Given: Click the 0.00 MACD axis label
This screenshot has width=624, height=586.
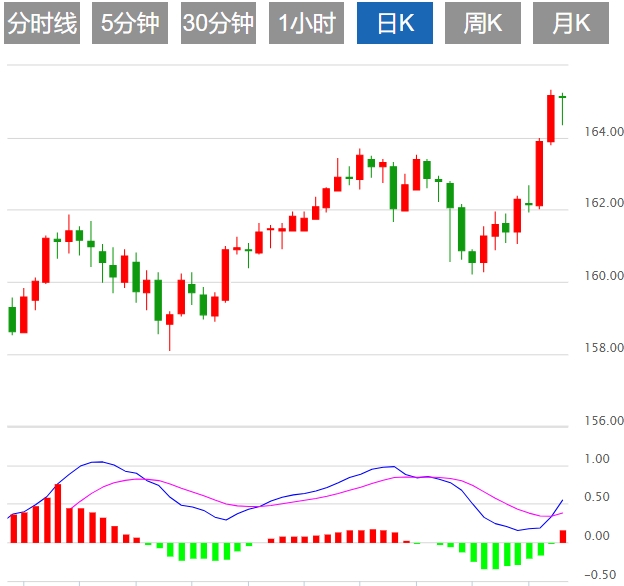Looking at the screenshot, I should point(597,536).
